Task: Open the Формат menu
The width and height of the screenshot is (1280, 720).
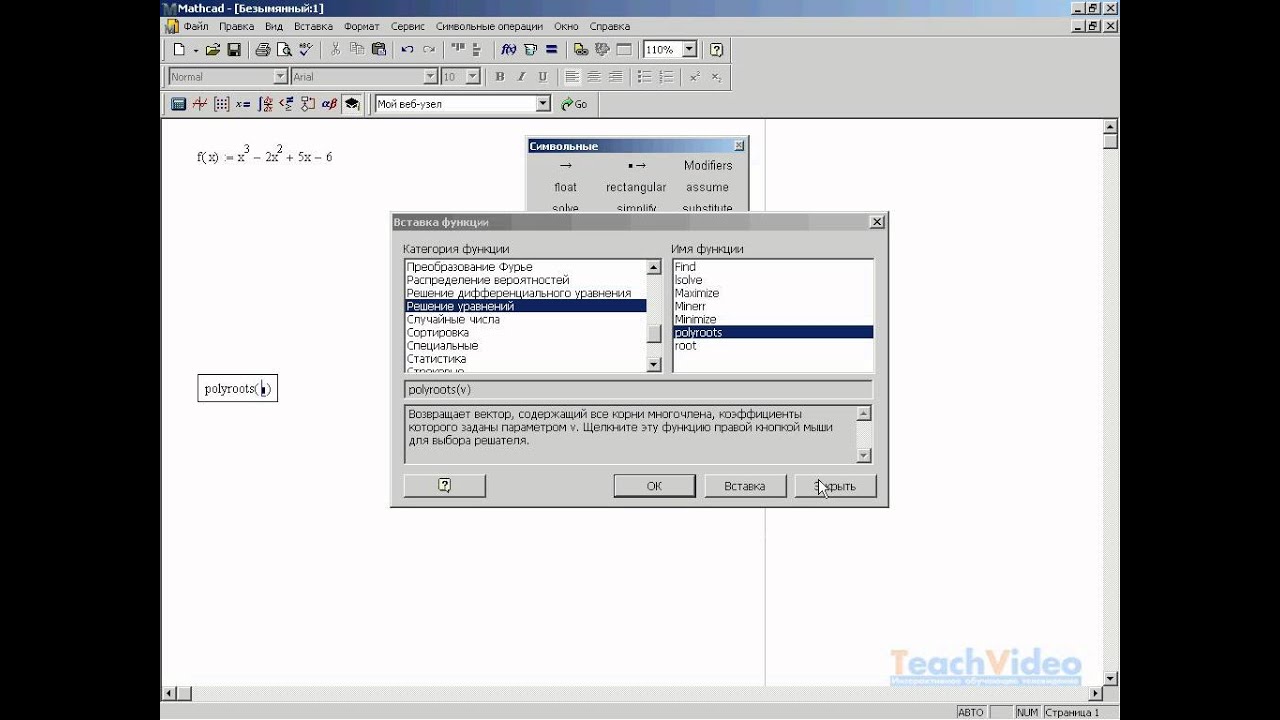Action: click(x=361, y=26)
